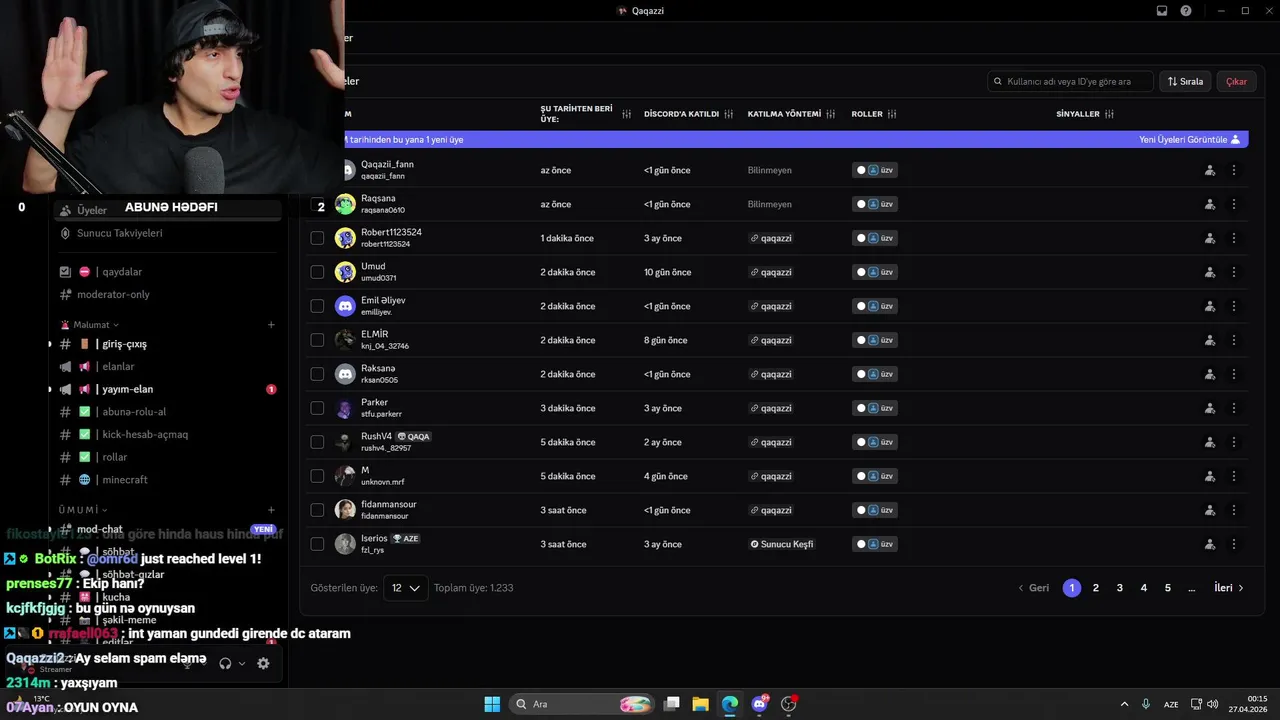Open filter options for Katılma Yöntemi column
This screenshot has width=1280, height=720.
click(x=831, y=114)
